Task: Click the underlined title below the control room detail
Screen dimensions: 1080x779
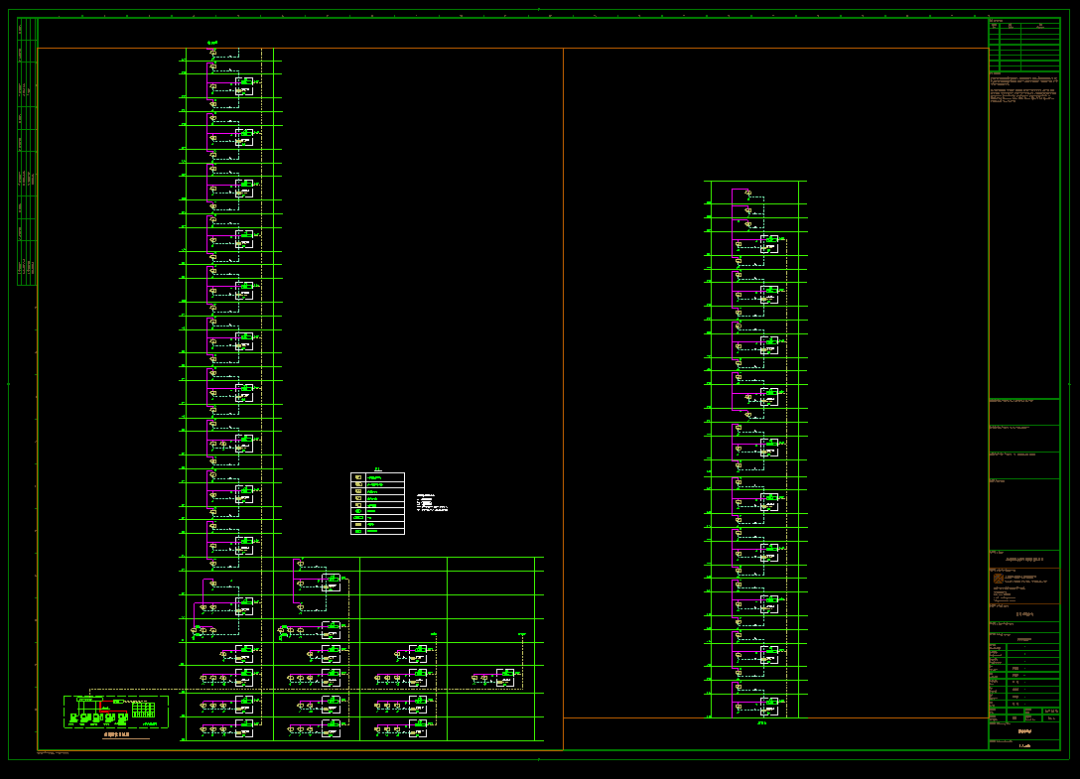Action: tap(116, 735)
